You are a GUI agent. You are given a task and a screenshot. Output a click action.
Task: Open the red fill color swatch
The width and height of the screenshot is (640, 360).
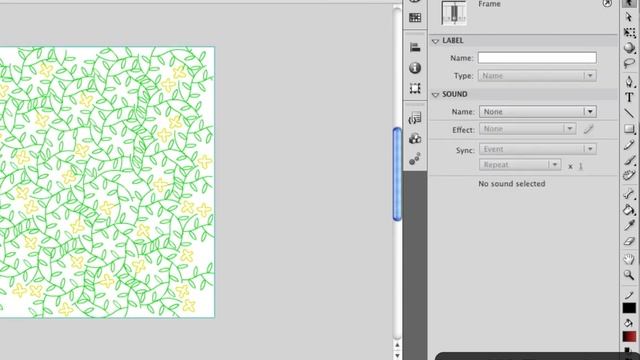coord(629,336)
